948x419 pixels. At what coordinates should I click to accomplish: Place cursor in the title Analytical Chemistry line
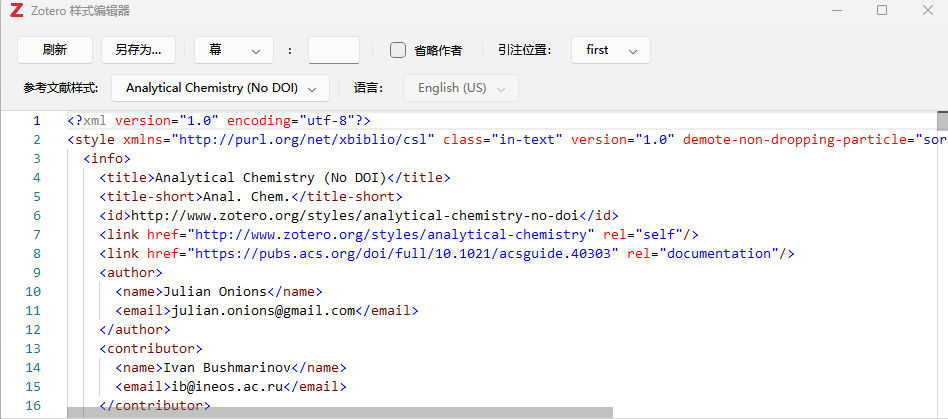[274, 177]
